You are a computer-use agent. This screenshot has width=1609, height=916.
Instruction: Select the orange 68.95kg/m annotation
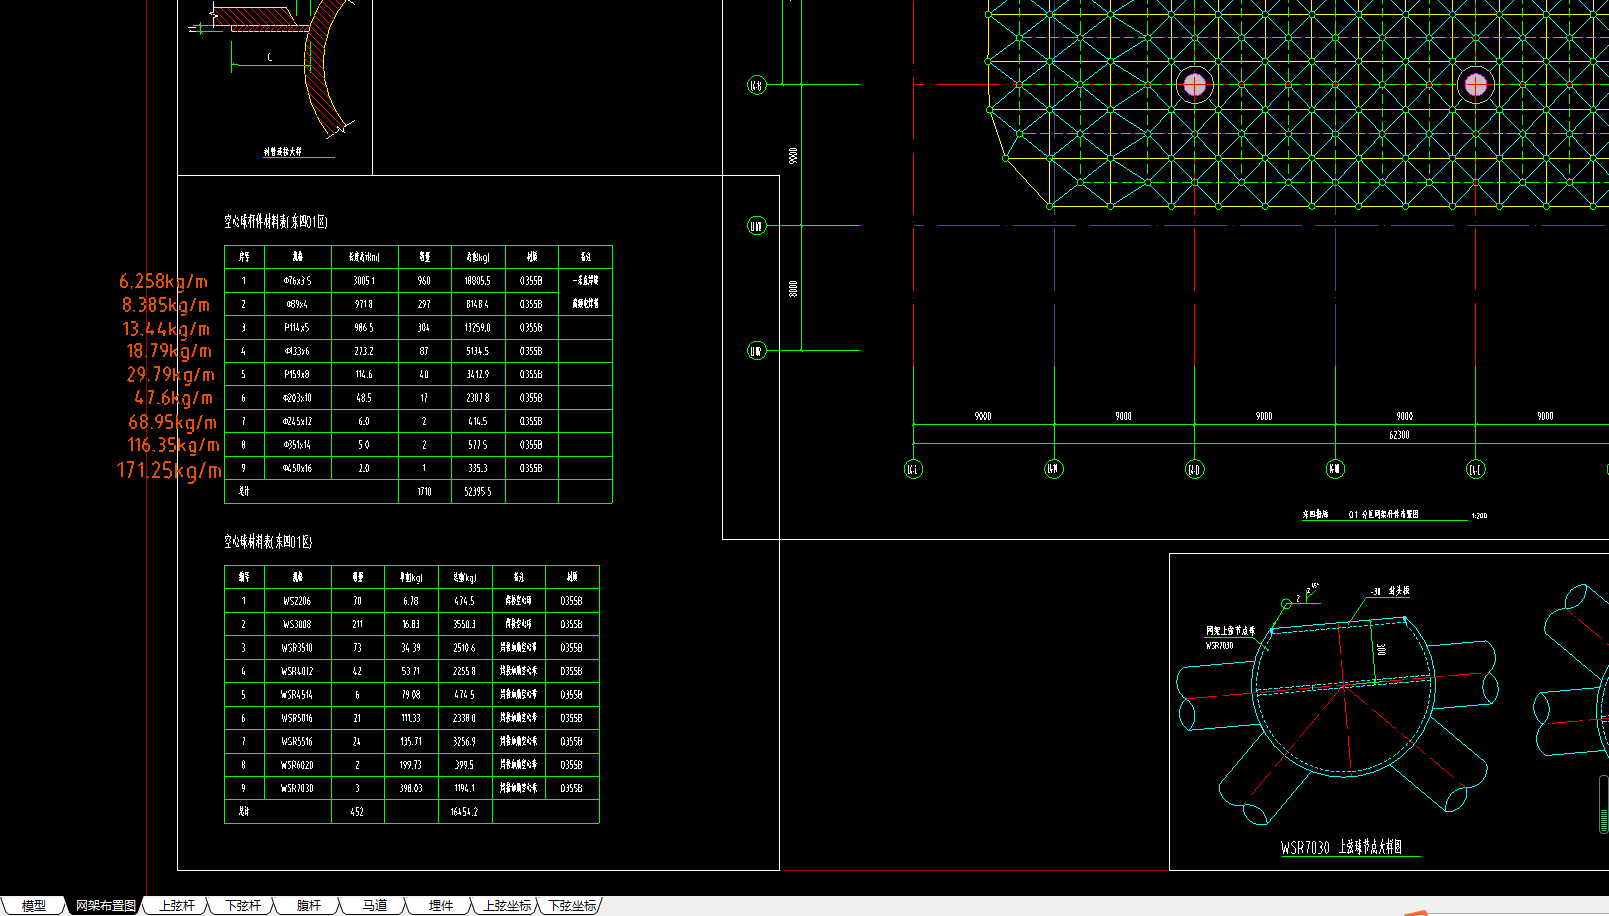pos(173,422)
